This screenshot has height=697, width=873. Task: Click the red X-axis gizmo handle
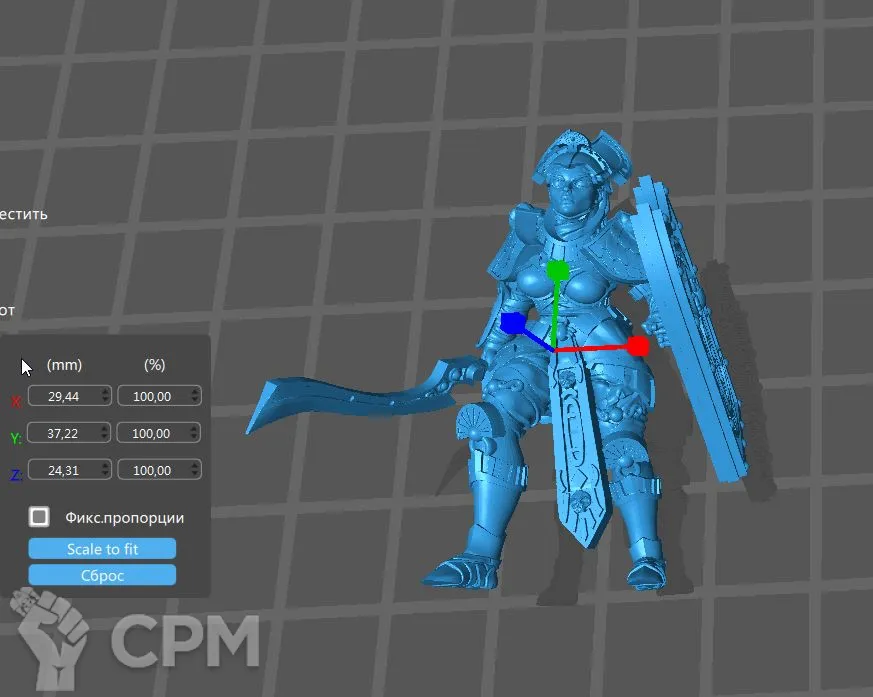(639, 347)
